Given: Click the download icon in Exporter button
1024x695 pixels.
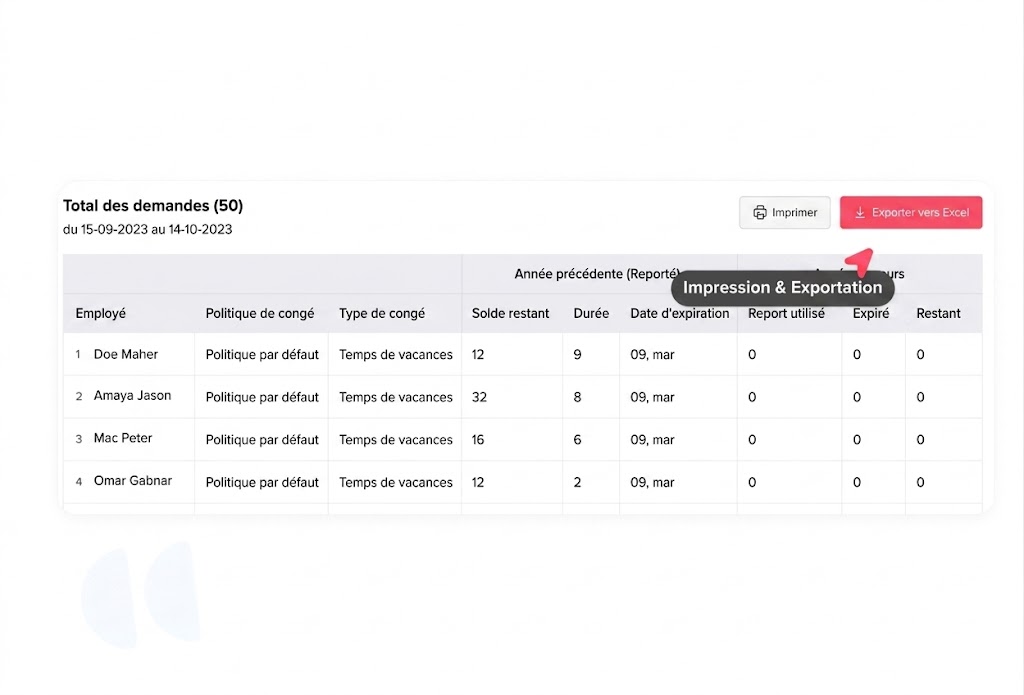Looking at the screenshot, I should (860, 212).
